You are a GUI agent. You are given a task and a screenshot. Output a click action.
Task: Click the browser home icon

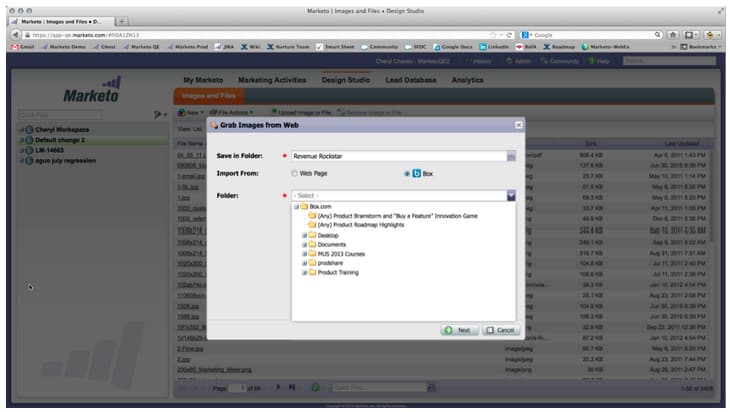(x=673, y=34)
